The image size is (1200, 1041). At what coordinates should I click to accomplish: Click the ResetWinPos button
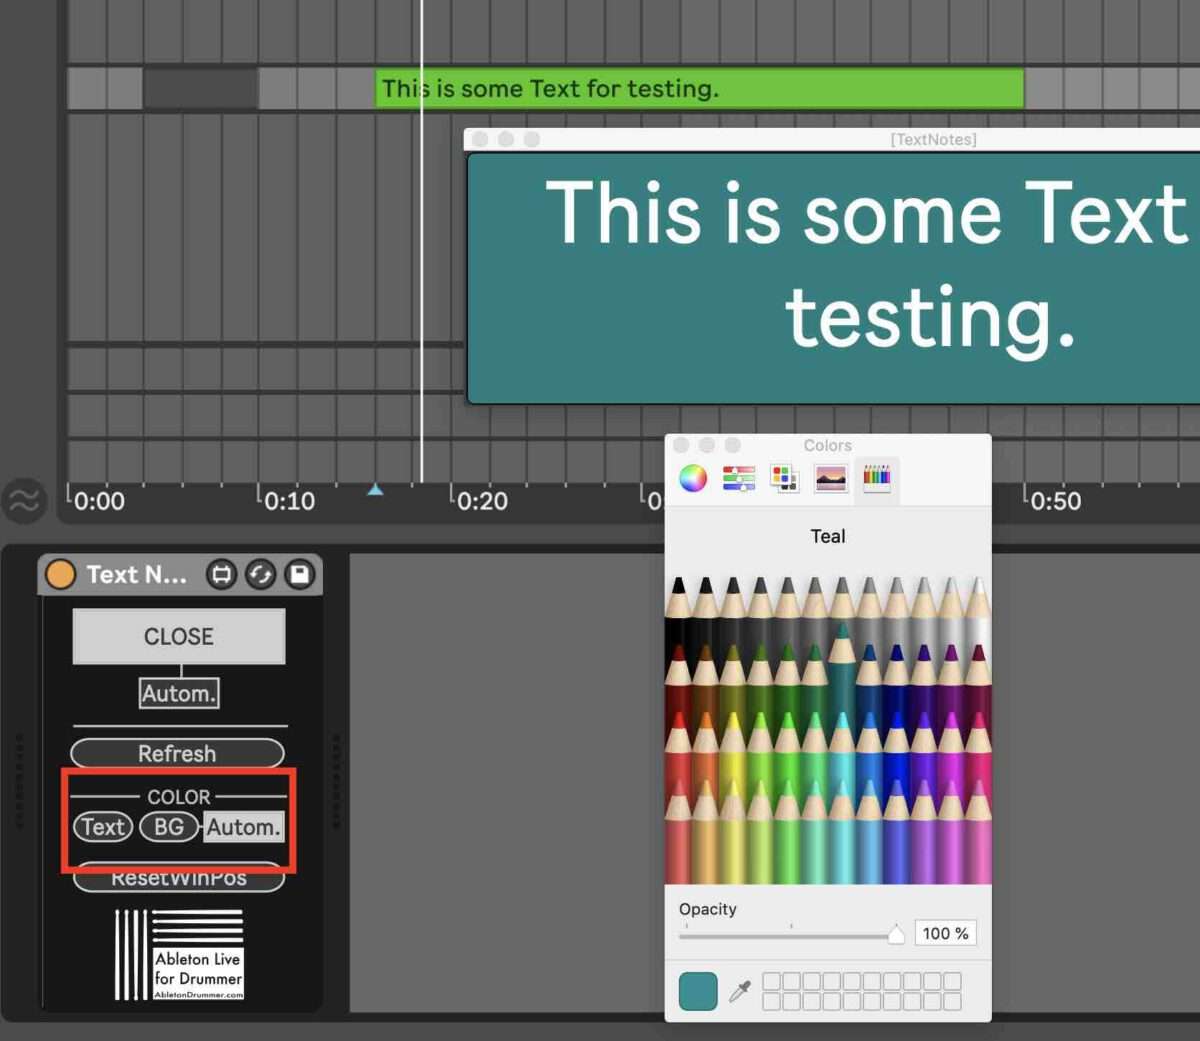[178, 878]
